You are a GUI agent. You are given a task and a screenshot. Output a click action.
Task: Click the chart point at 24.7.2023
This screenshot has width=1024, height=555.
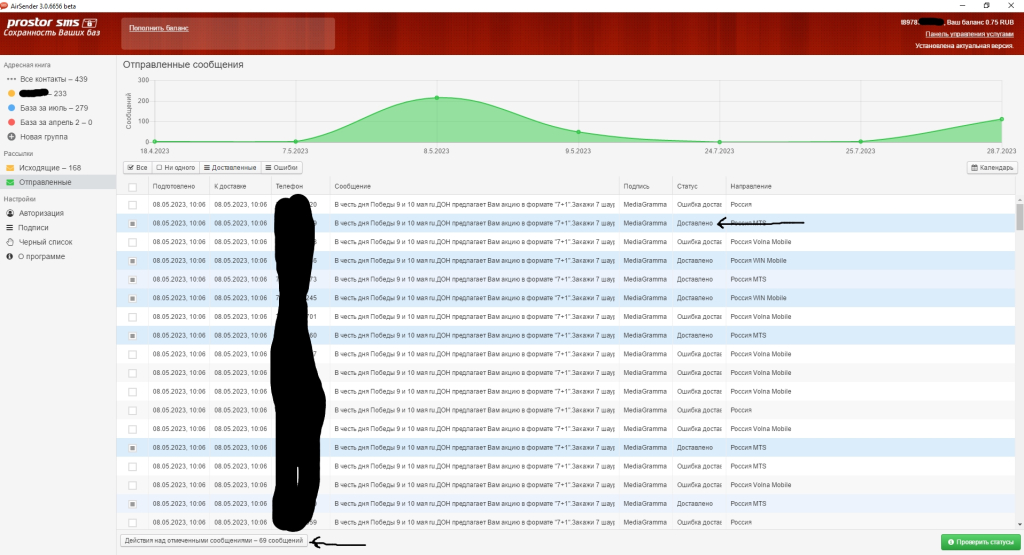tap(720, 142)
